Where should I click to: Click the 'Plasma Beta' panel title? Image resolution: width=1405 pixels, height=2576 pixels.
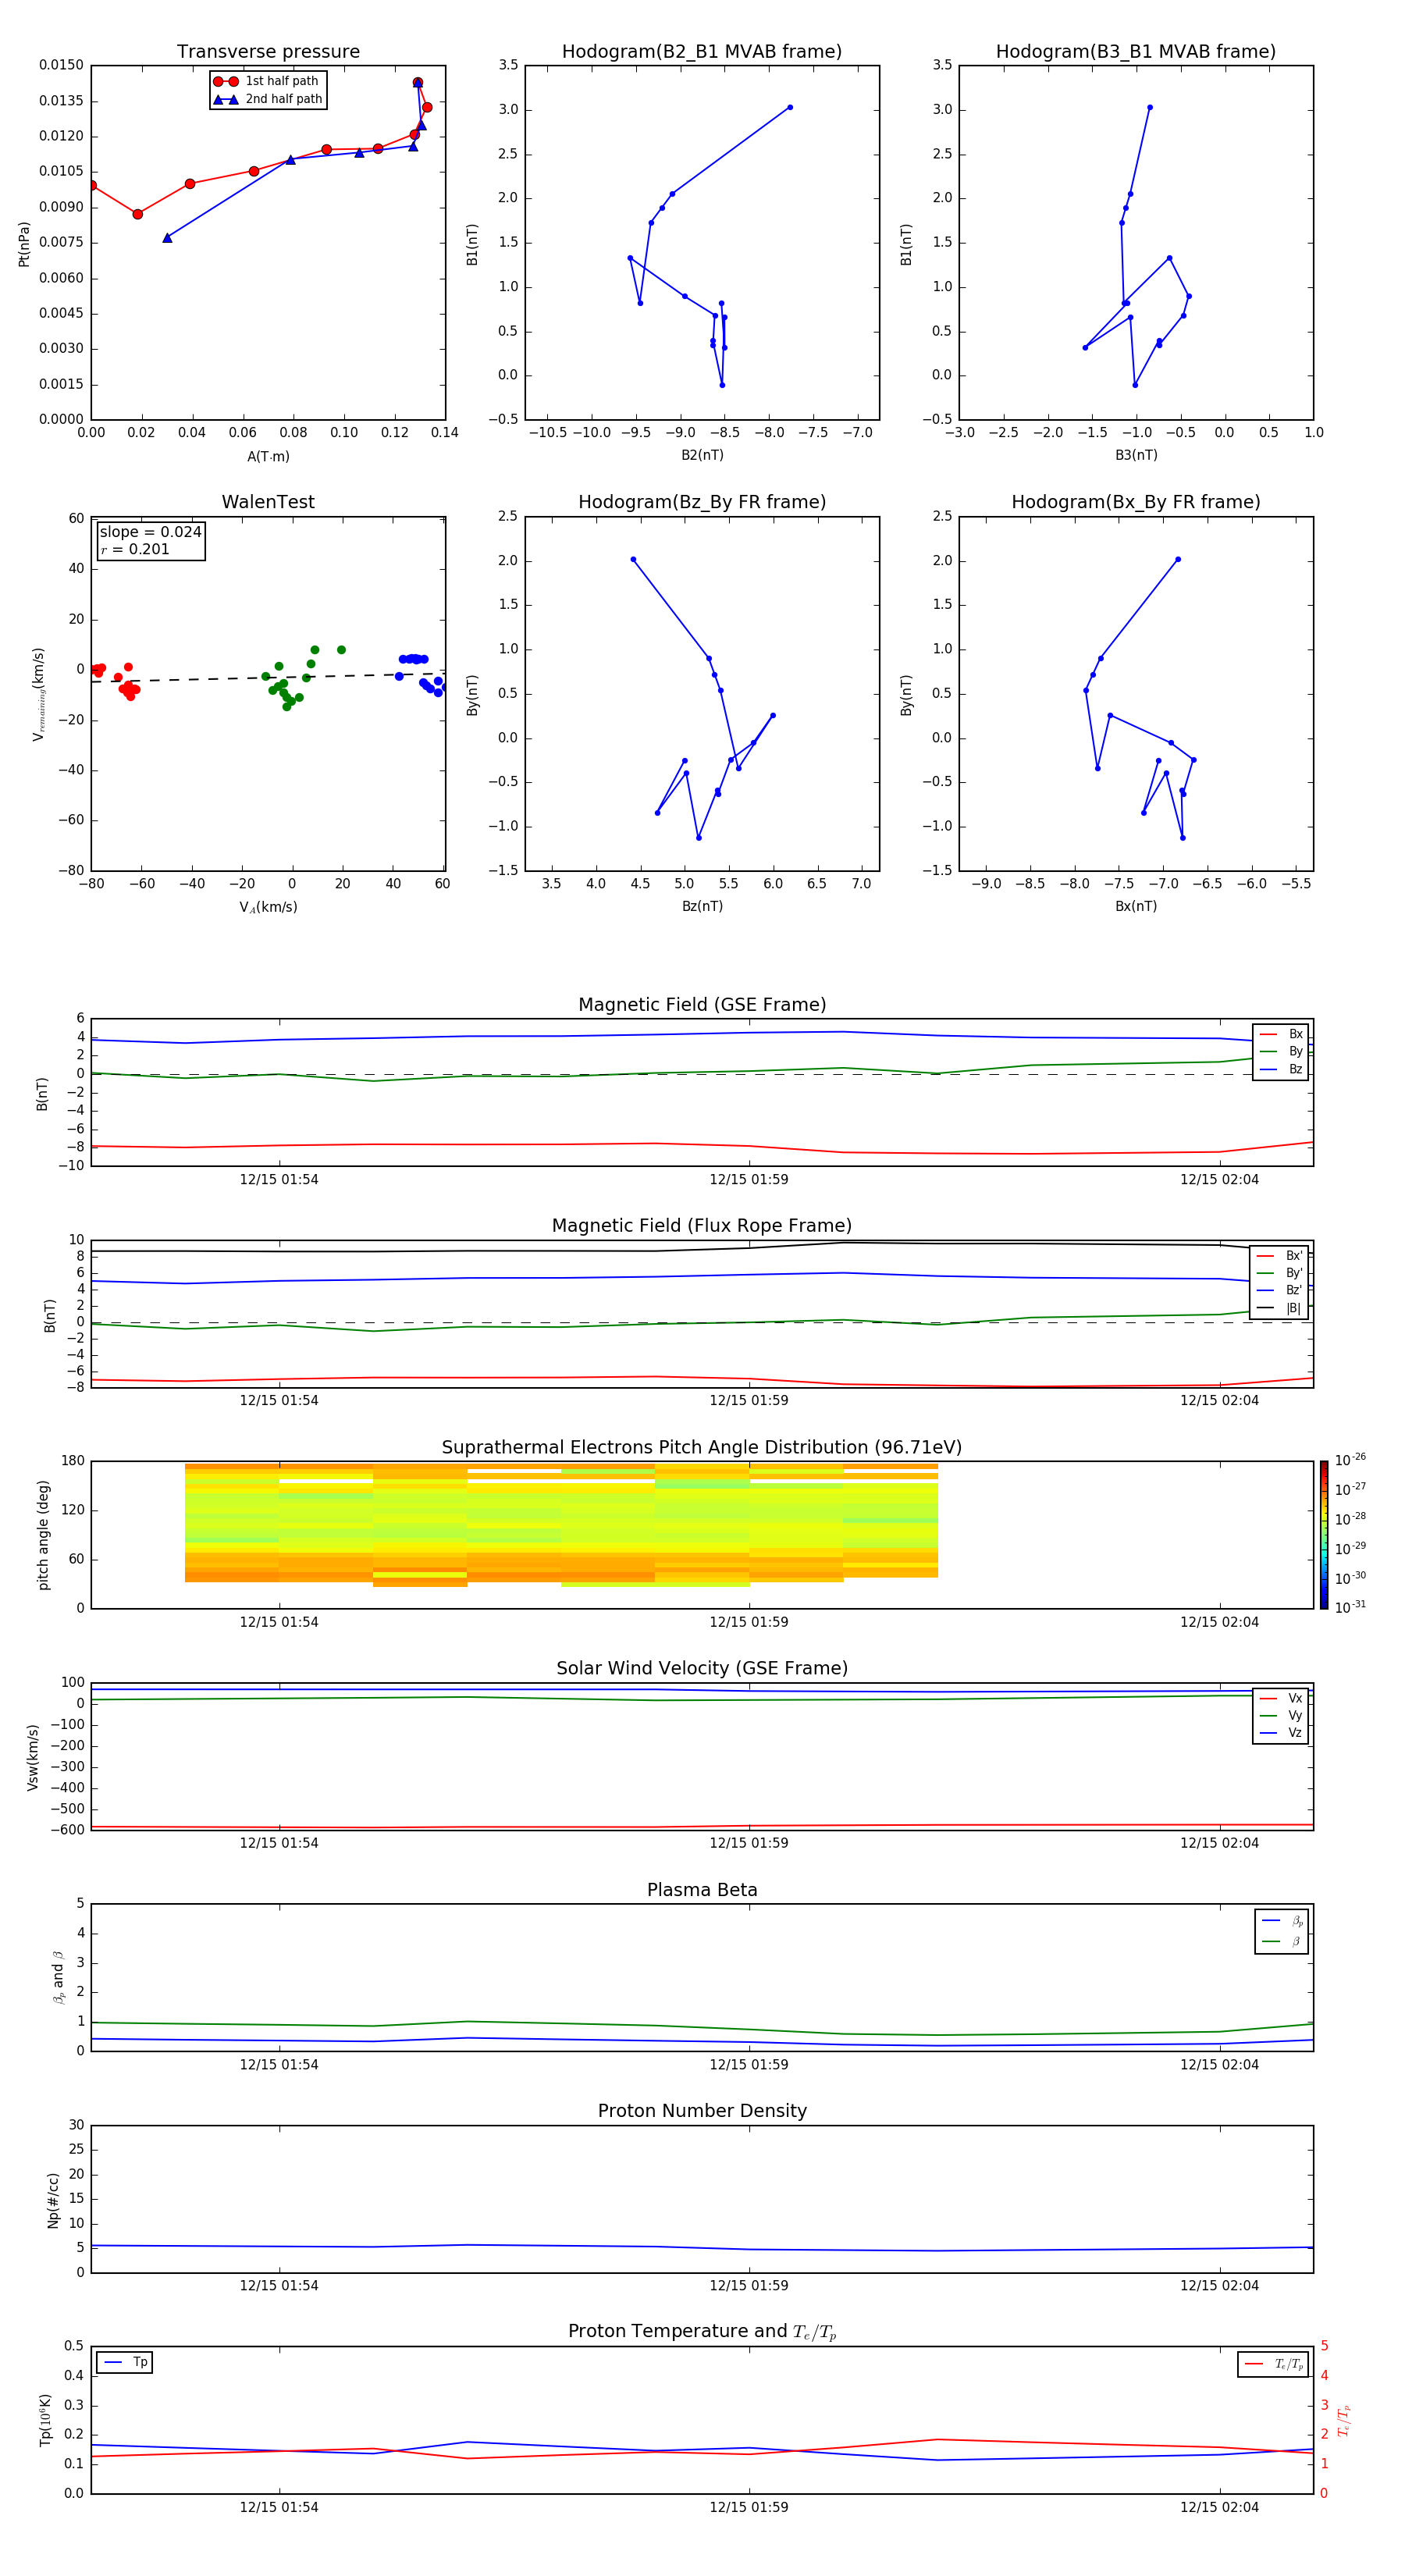tap(702, 1891)
